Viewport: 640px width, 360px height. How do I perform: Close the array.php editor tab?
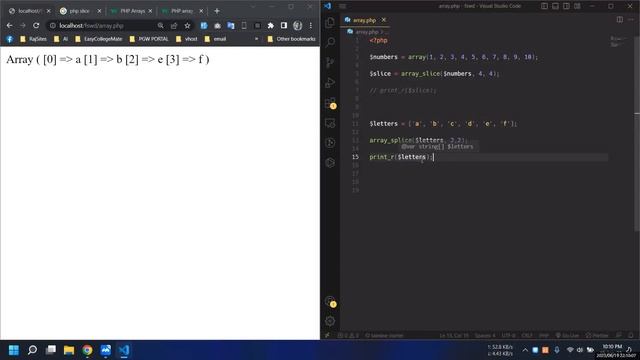click(x=384, y=20)
